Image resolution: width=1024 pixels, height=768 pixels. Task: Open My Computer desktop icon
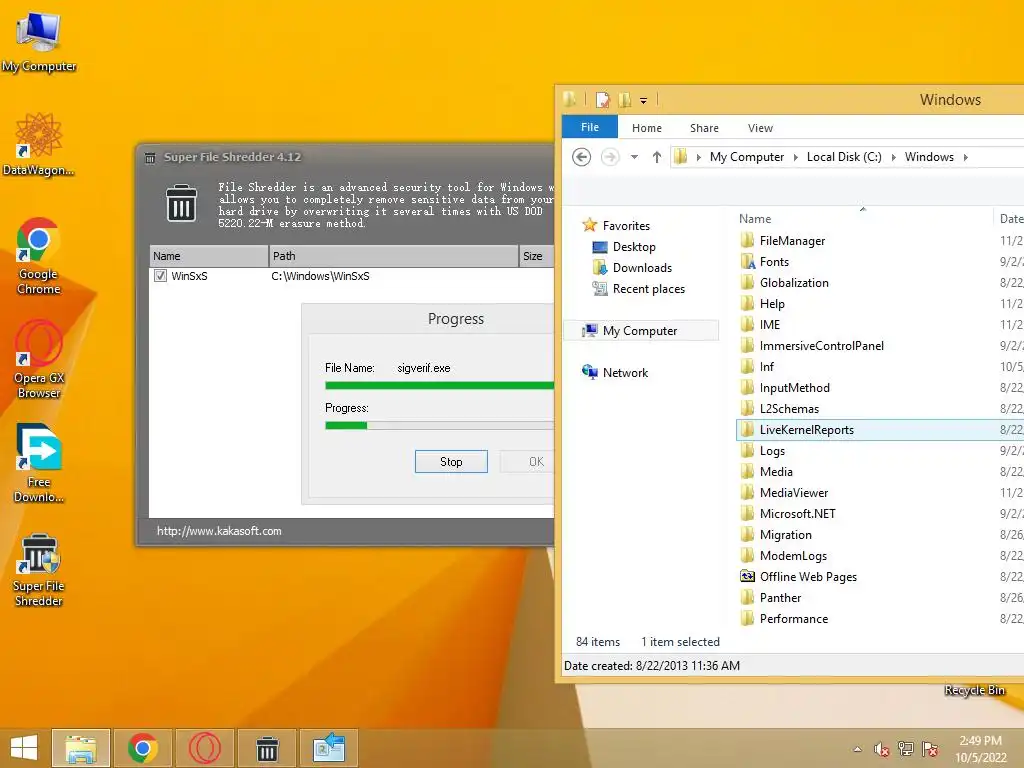coord(39,42)
